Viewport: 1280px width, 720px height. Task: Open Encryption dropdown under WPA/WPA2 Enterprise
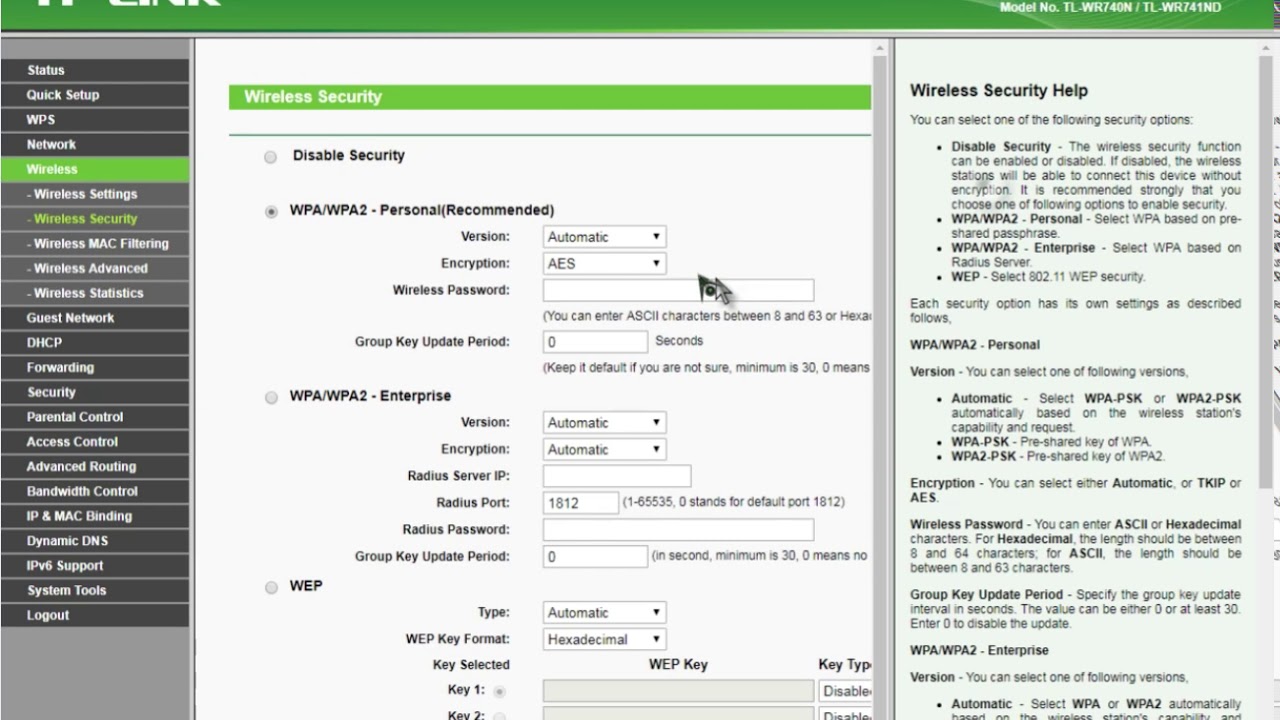click(x=604, y=450)
